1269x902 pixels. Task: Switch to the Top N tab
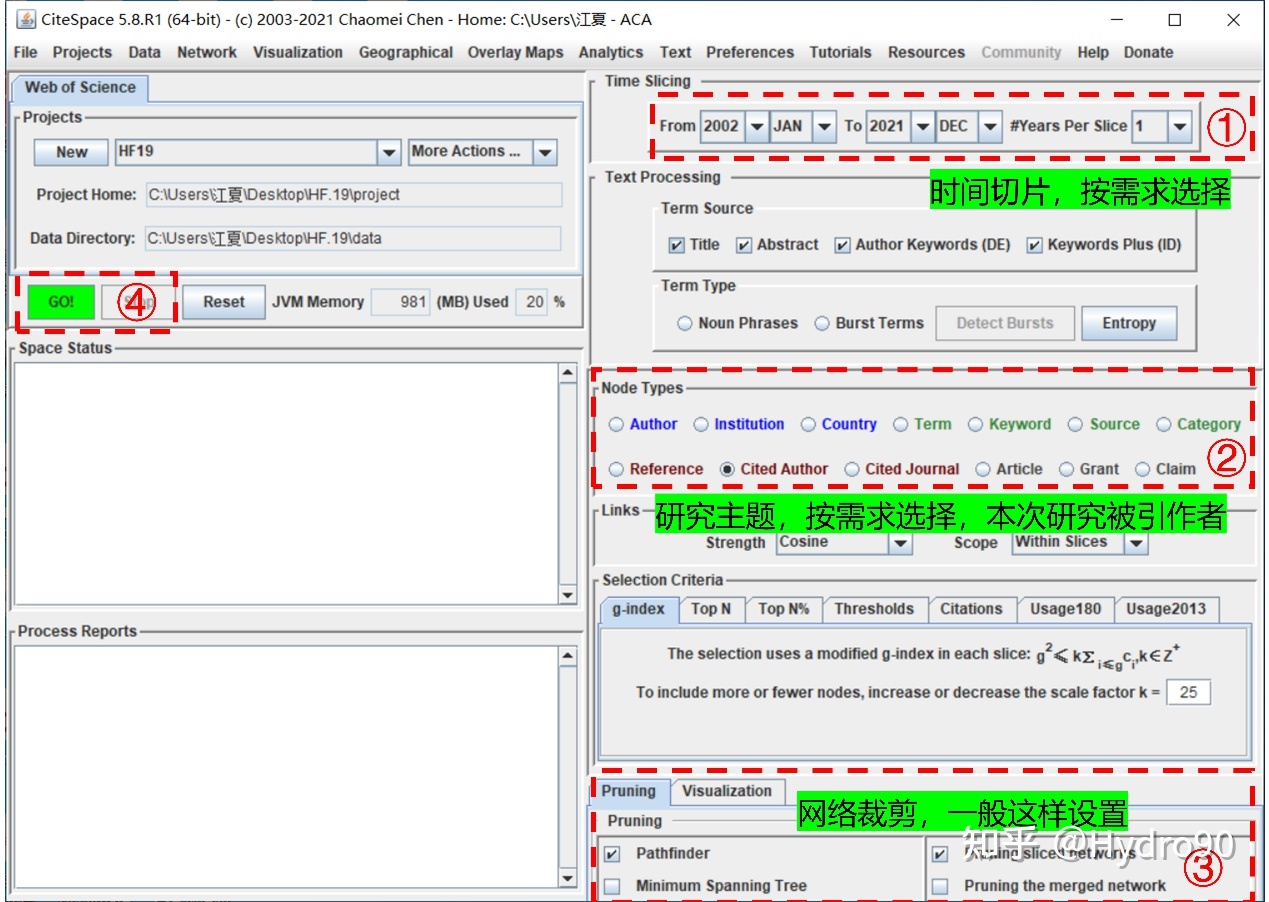click(x=711, y=609)
